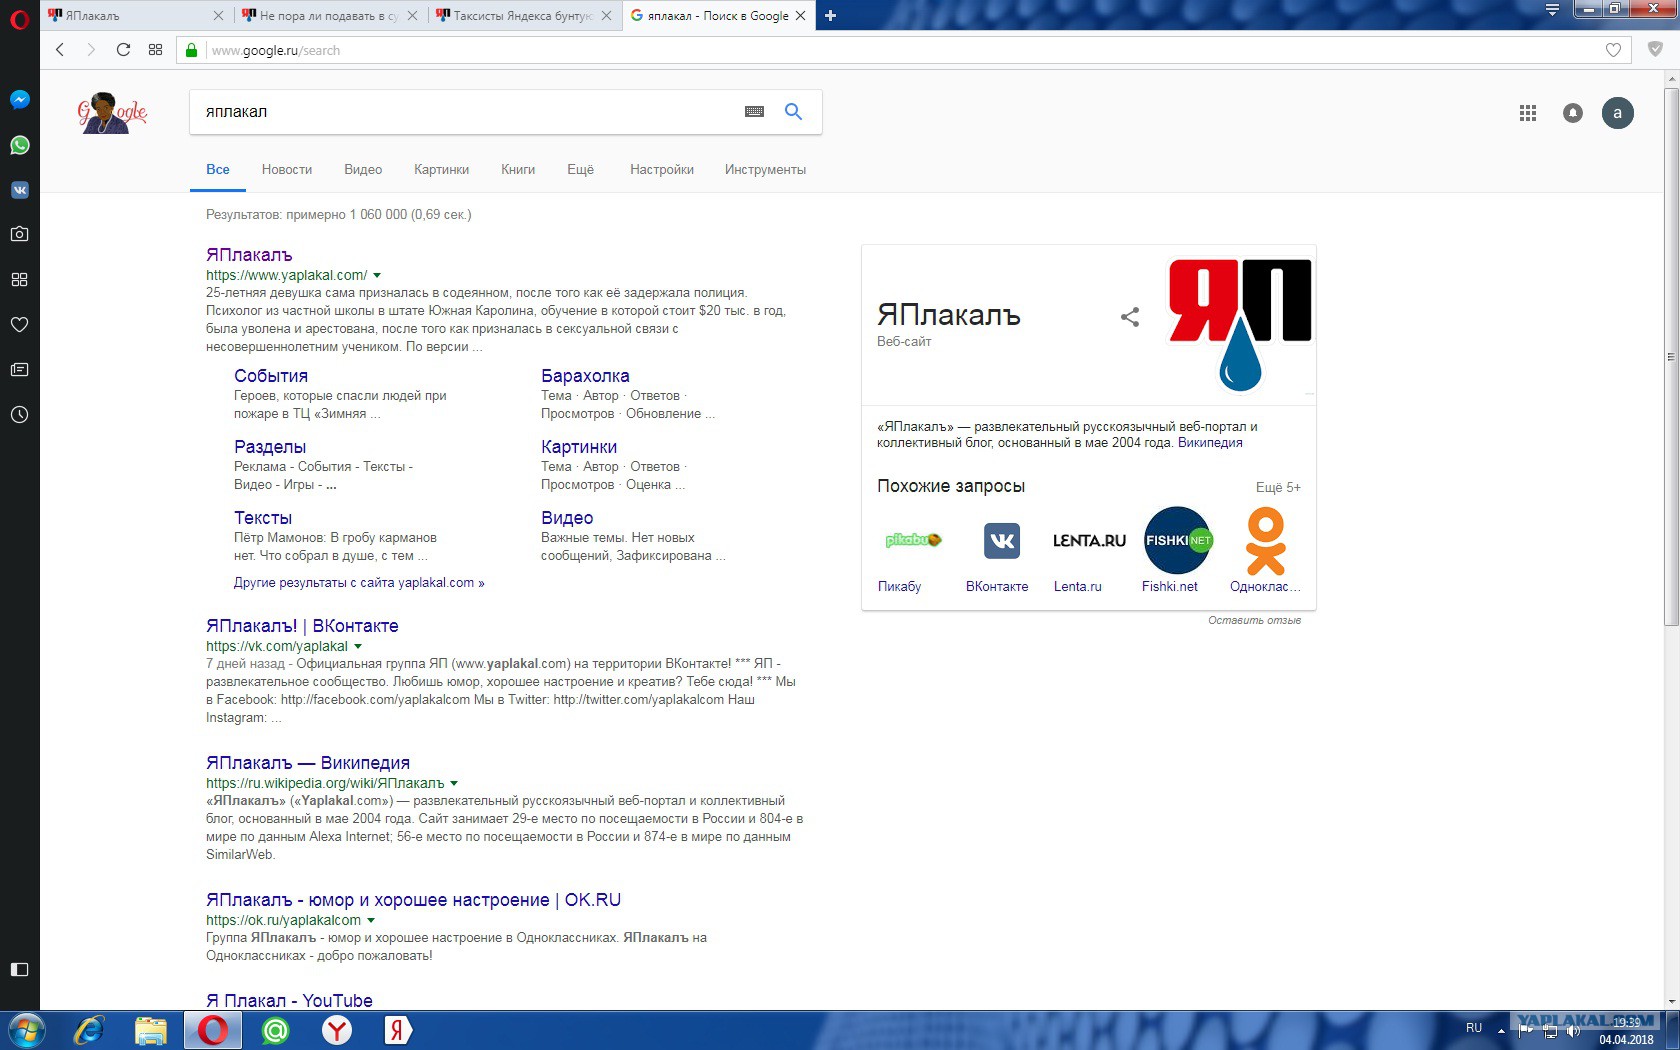Share the ЯПлакалъ knowledge panel

coord(1130,317)
